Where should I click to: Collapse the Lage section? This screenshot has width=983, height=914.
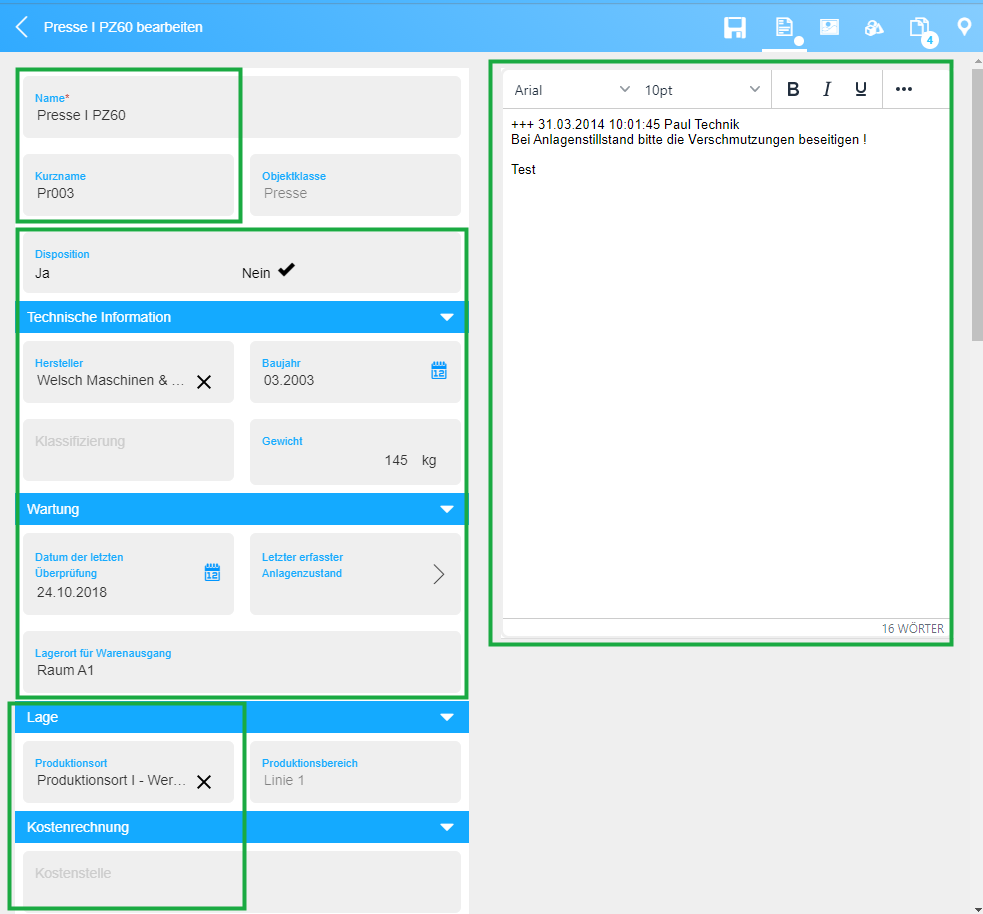(446, 717)
